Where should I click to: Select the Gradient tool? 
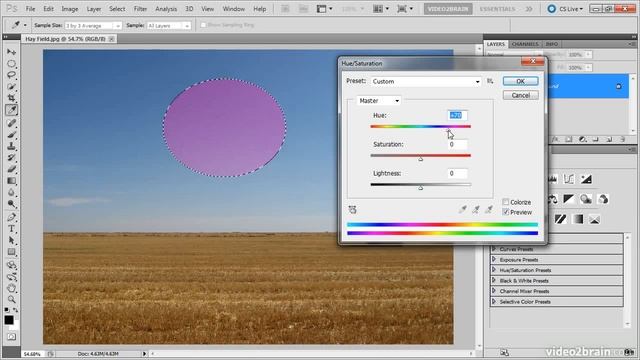[x=11, y=180]
